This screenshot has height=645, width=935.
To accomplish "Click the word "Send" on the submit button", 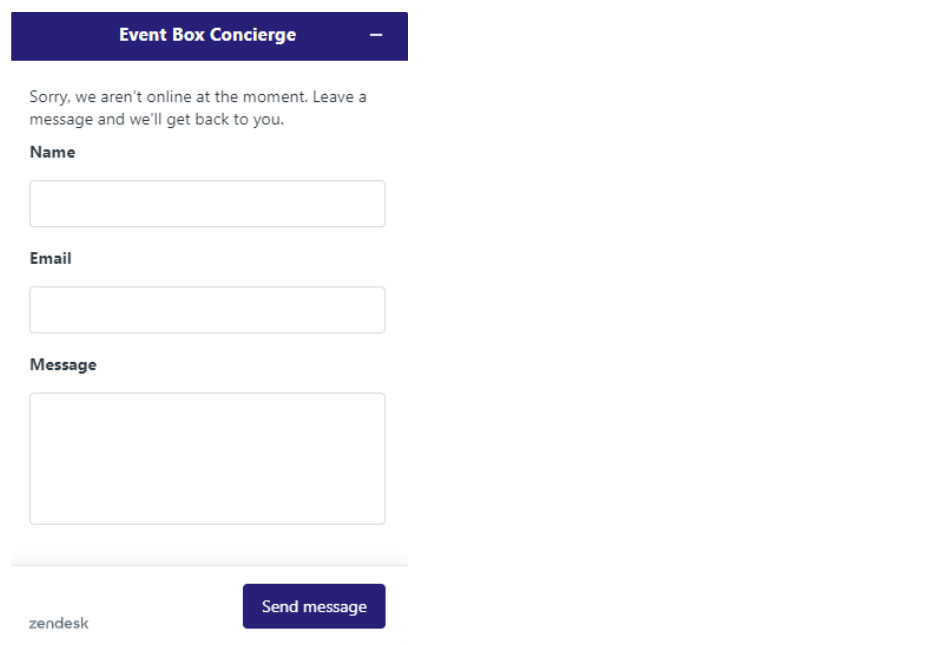I will [x=280, y=606].
